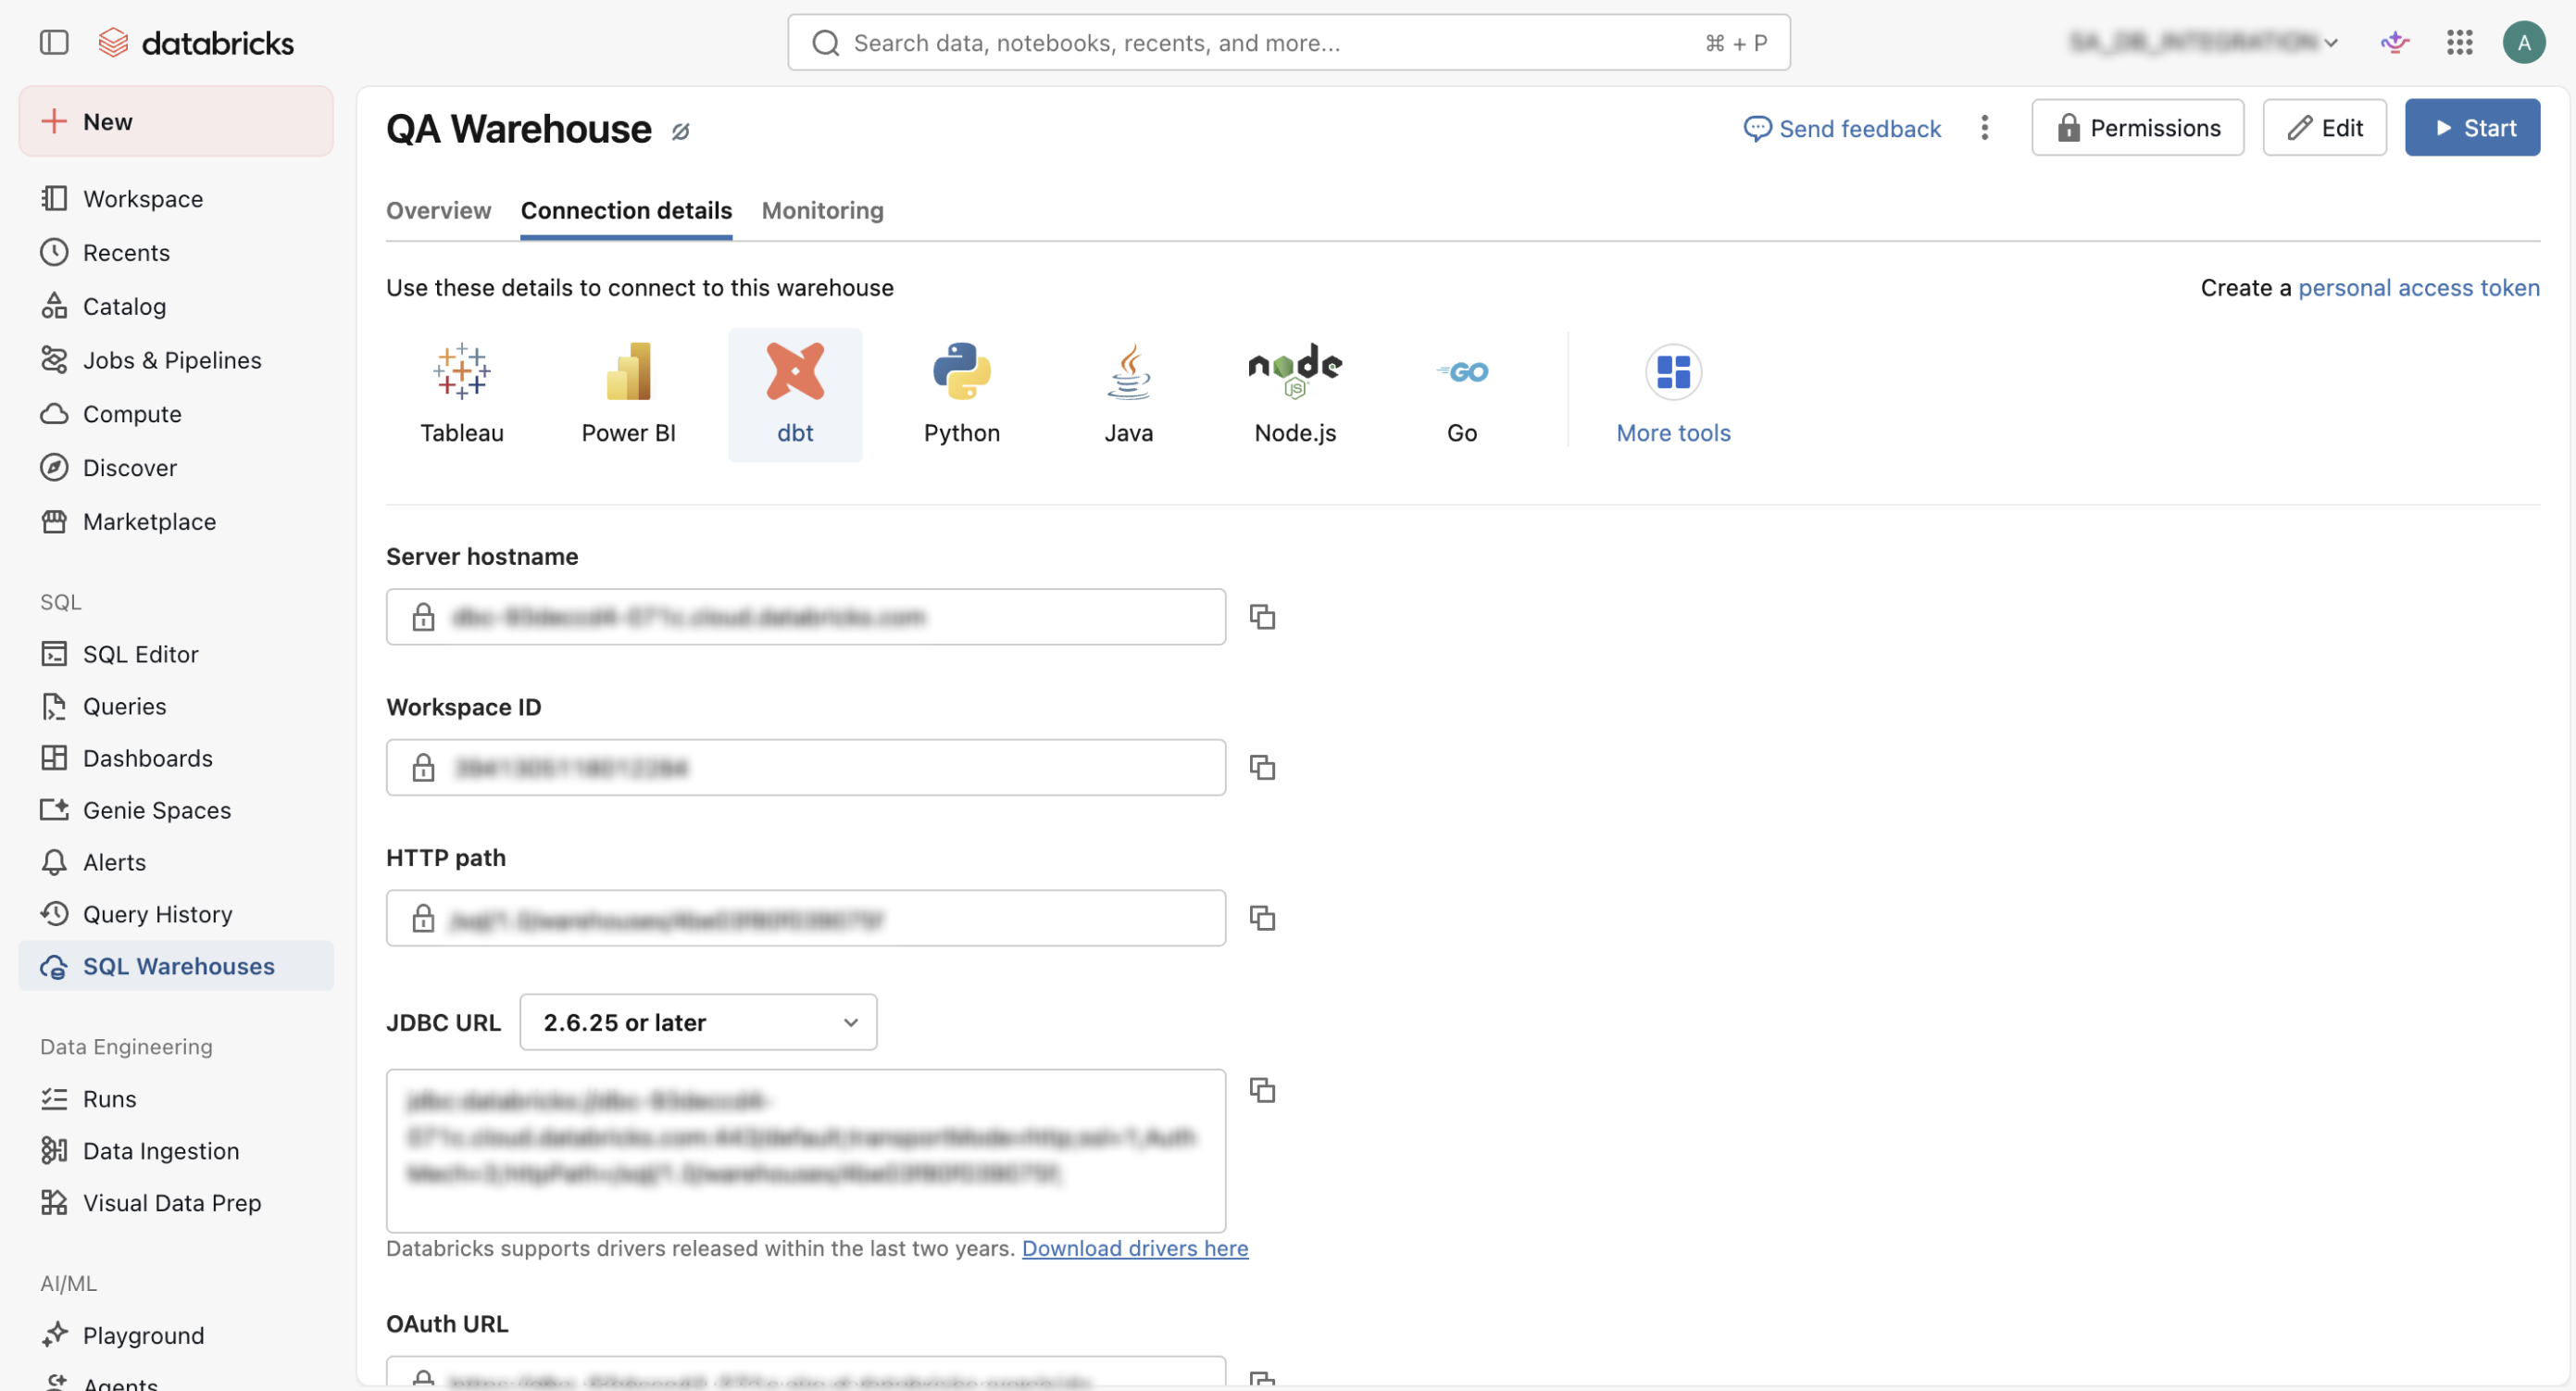2576x1391 pixels.
Task: Click the HTTP path field
Action: point(806,918)
